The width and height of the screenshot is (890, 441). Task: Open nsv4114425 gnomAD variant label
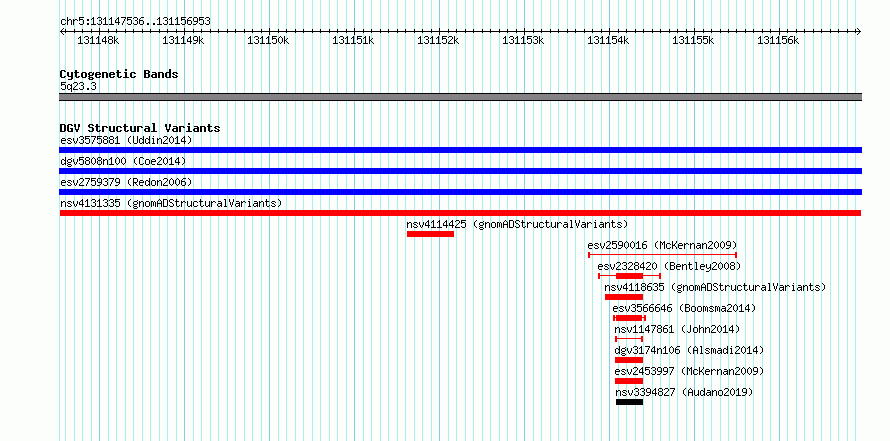pos(517,224)
